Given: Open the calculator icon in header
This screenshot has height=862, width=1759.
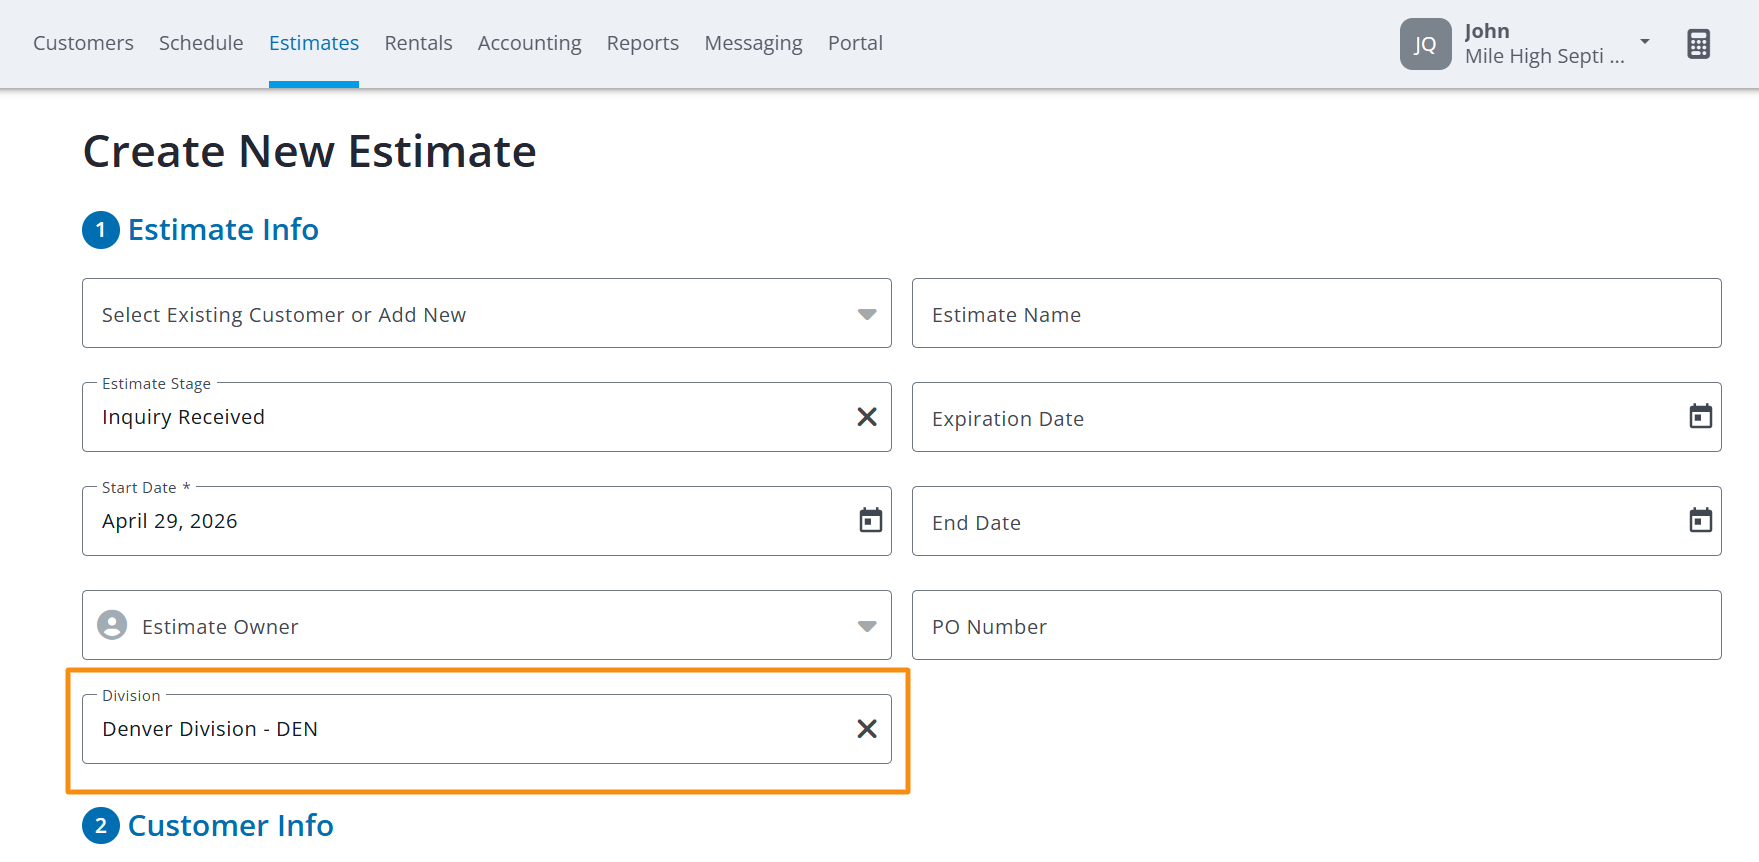Looking at the screenshot, I should coord(1698,44).
